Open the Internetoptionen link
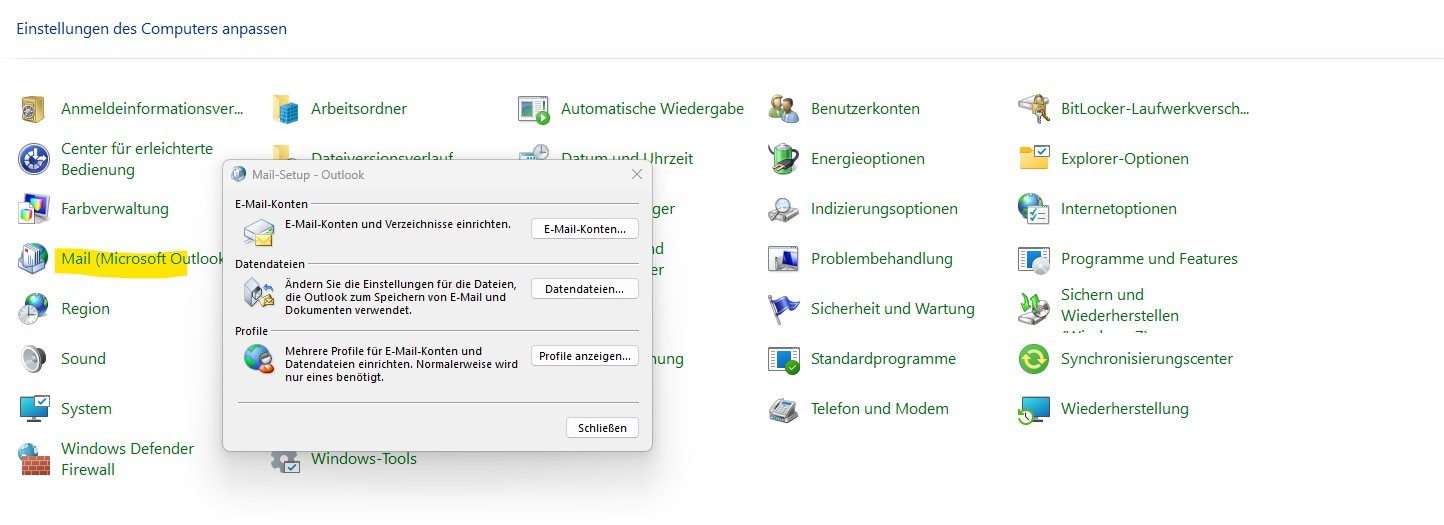The width and height of the screenshot is (1444, 525). click(1118, 209)
